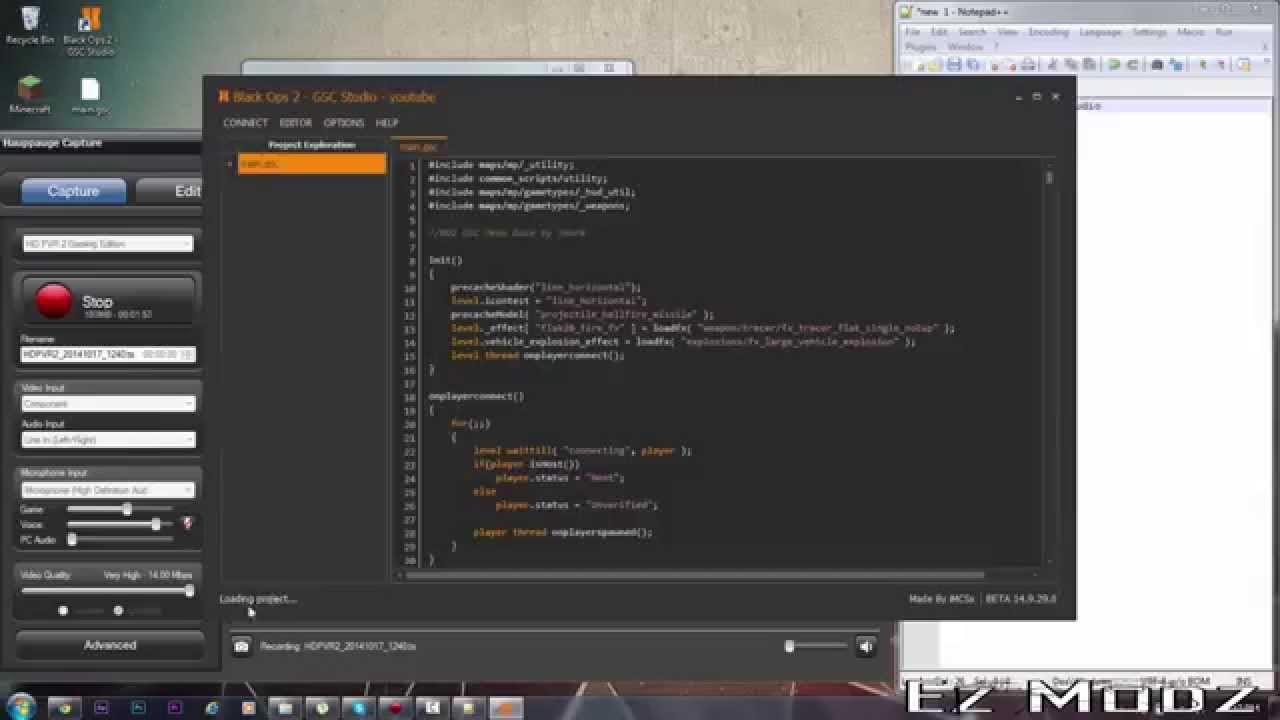Open the Language menu in Notepad++

tap(1100, 32)
